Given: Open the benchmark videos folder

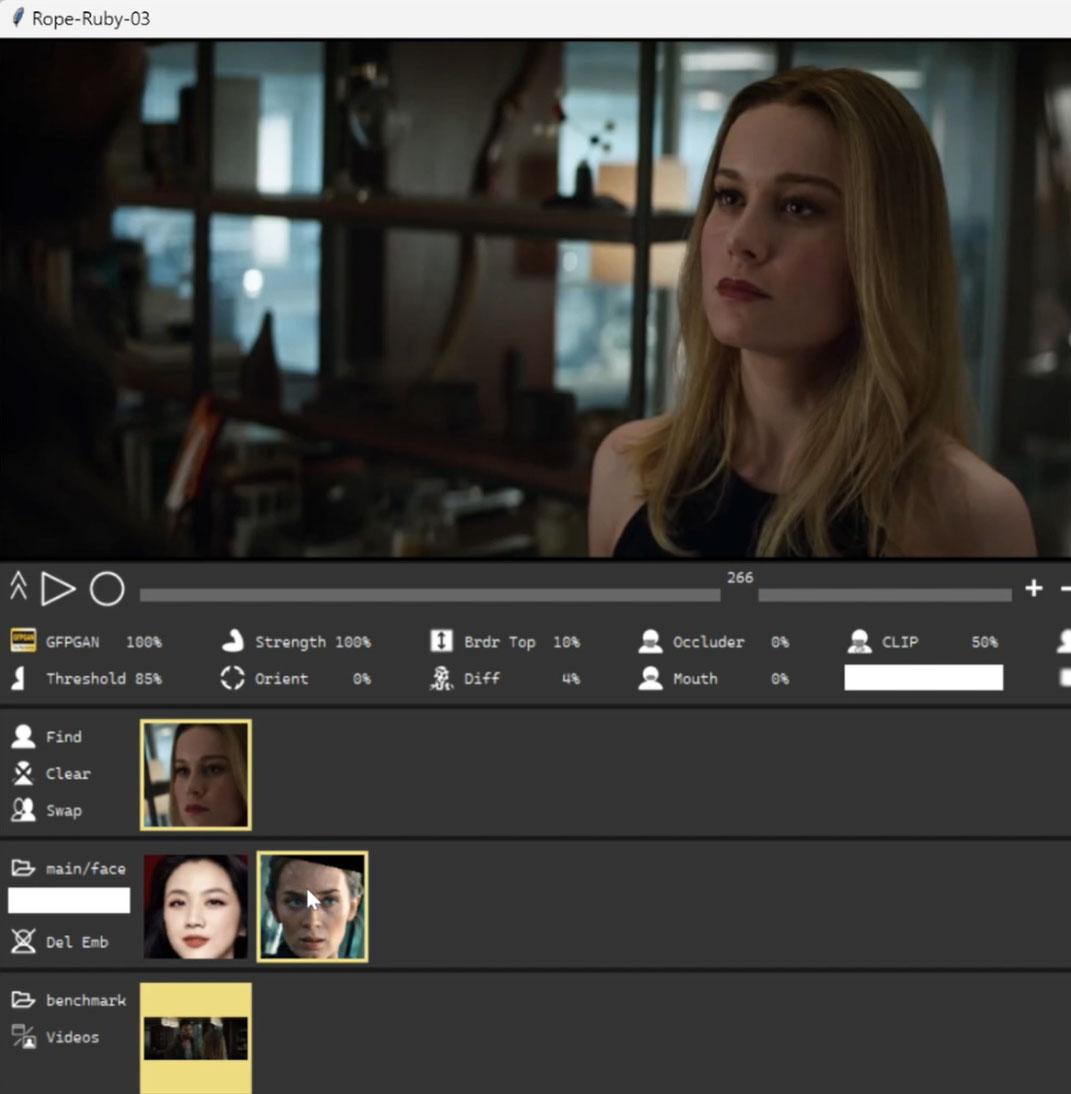Looking at the screenshot, I should [23, 1000].
